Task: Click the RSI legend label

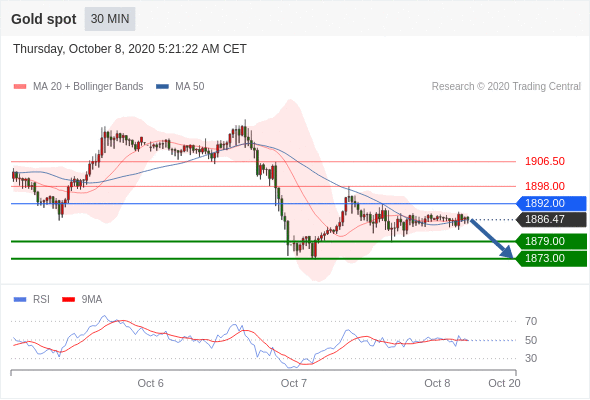Action: 41,300
